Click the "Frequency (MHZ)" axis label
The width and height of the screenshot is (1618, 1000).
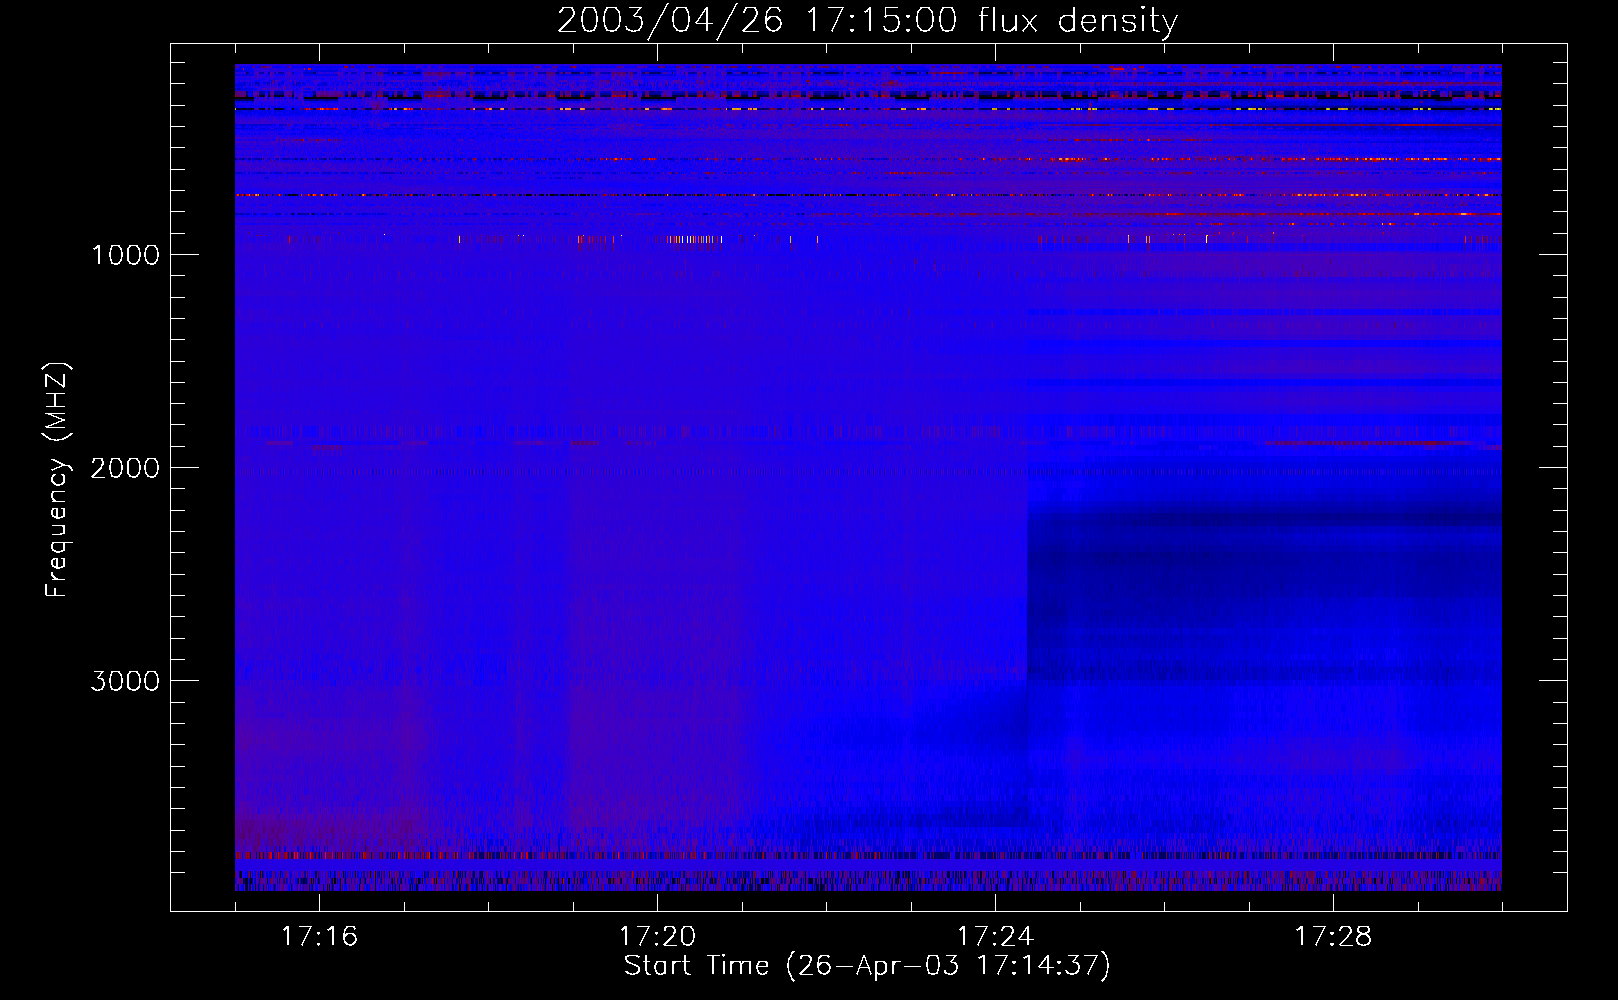pyautogui.click(x=57, y=480)
